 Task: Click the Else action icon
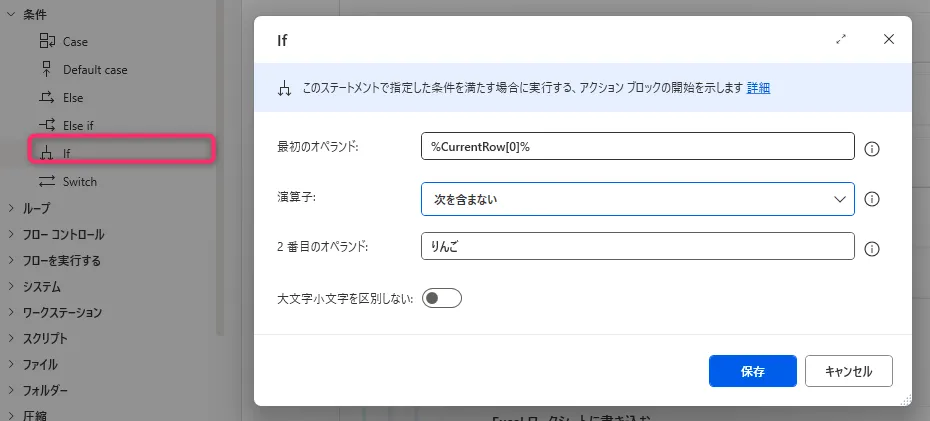pyautogui.click(x=46, y=97)
